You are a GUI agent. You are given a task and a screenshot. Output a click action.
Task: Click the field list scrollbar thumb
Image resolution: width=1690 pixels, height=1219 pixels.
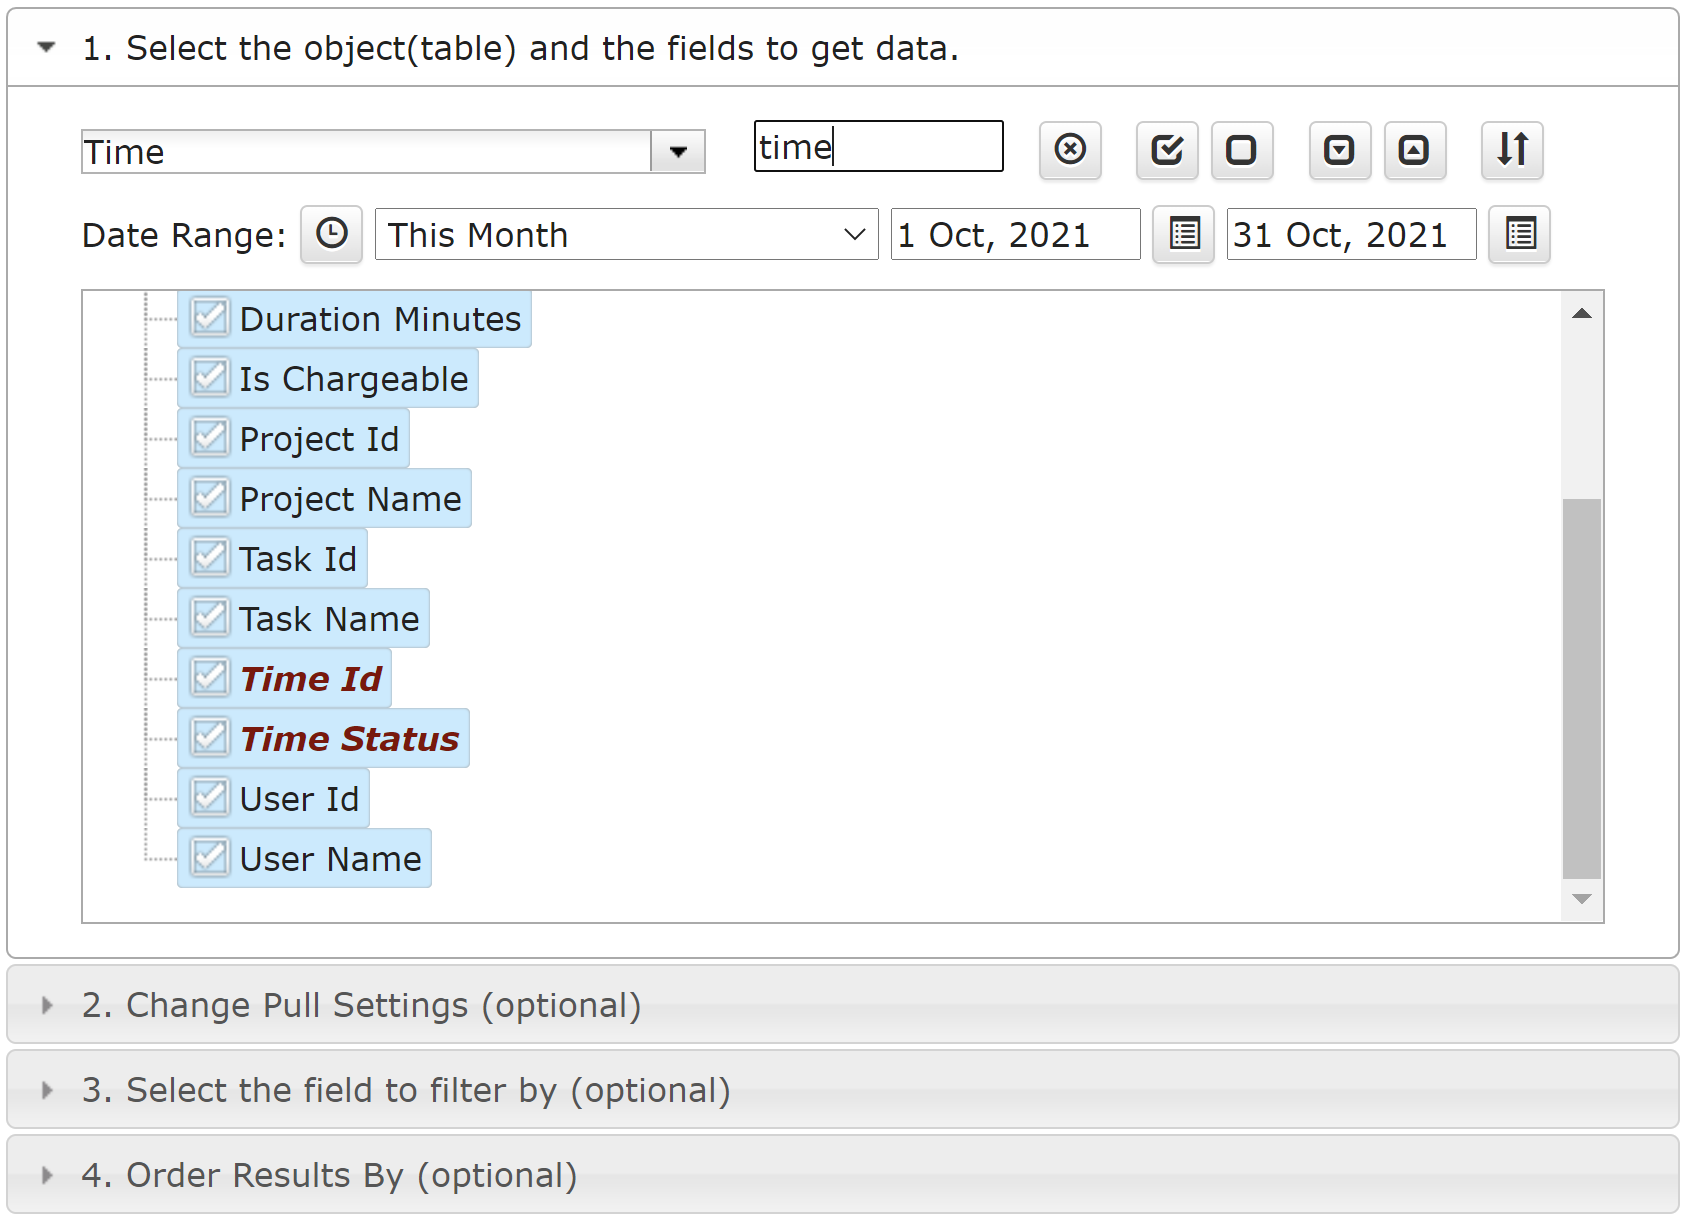[1581, 688]
